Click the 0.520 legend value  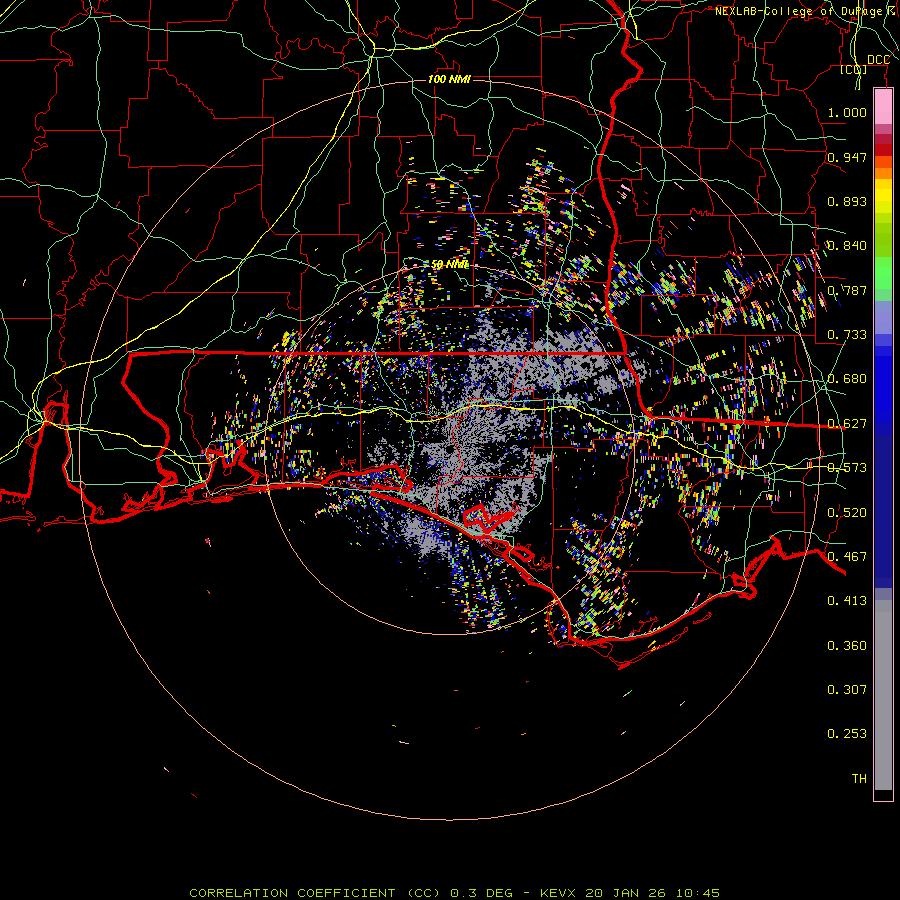(847, 513)
